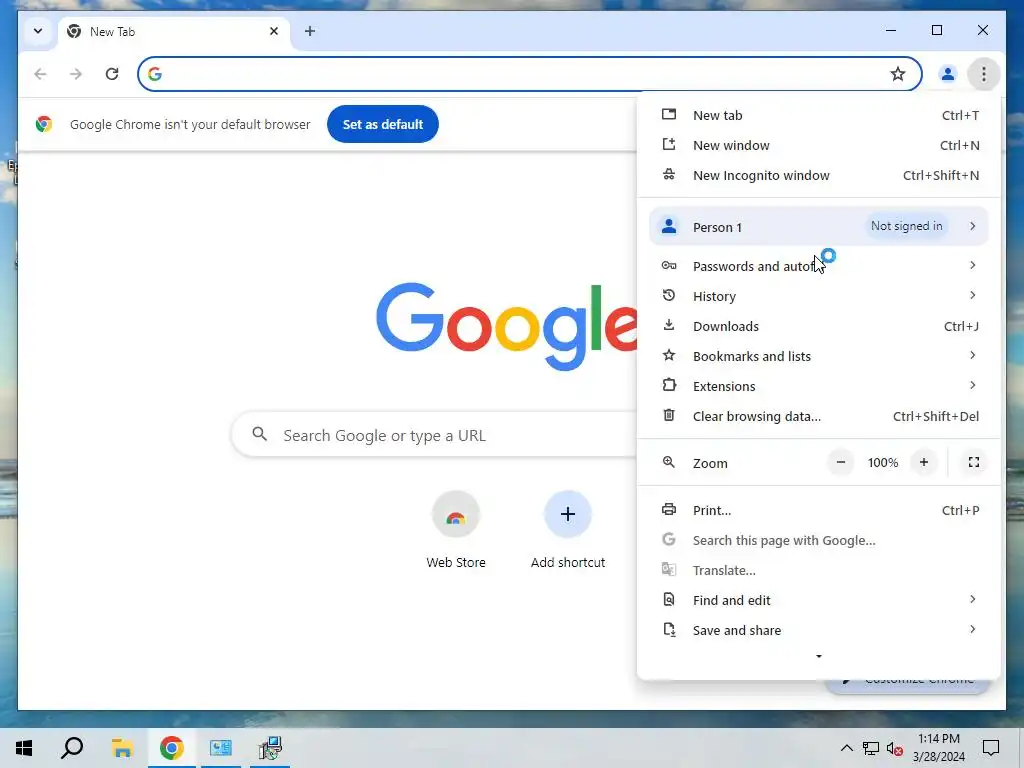This screenshot has height=768, width=1024.
Task: Open the profile avatar in the toolbar
Action: pyautogui.click(x=948, y=74)
